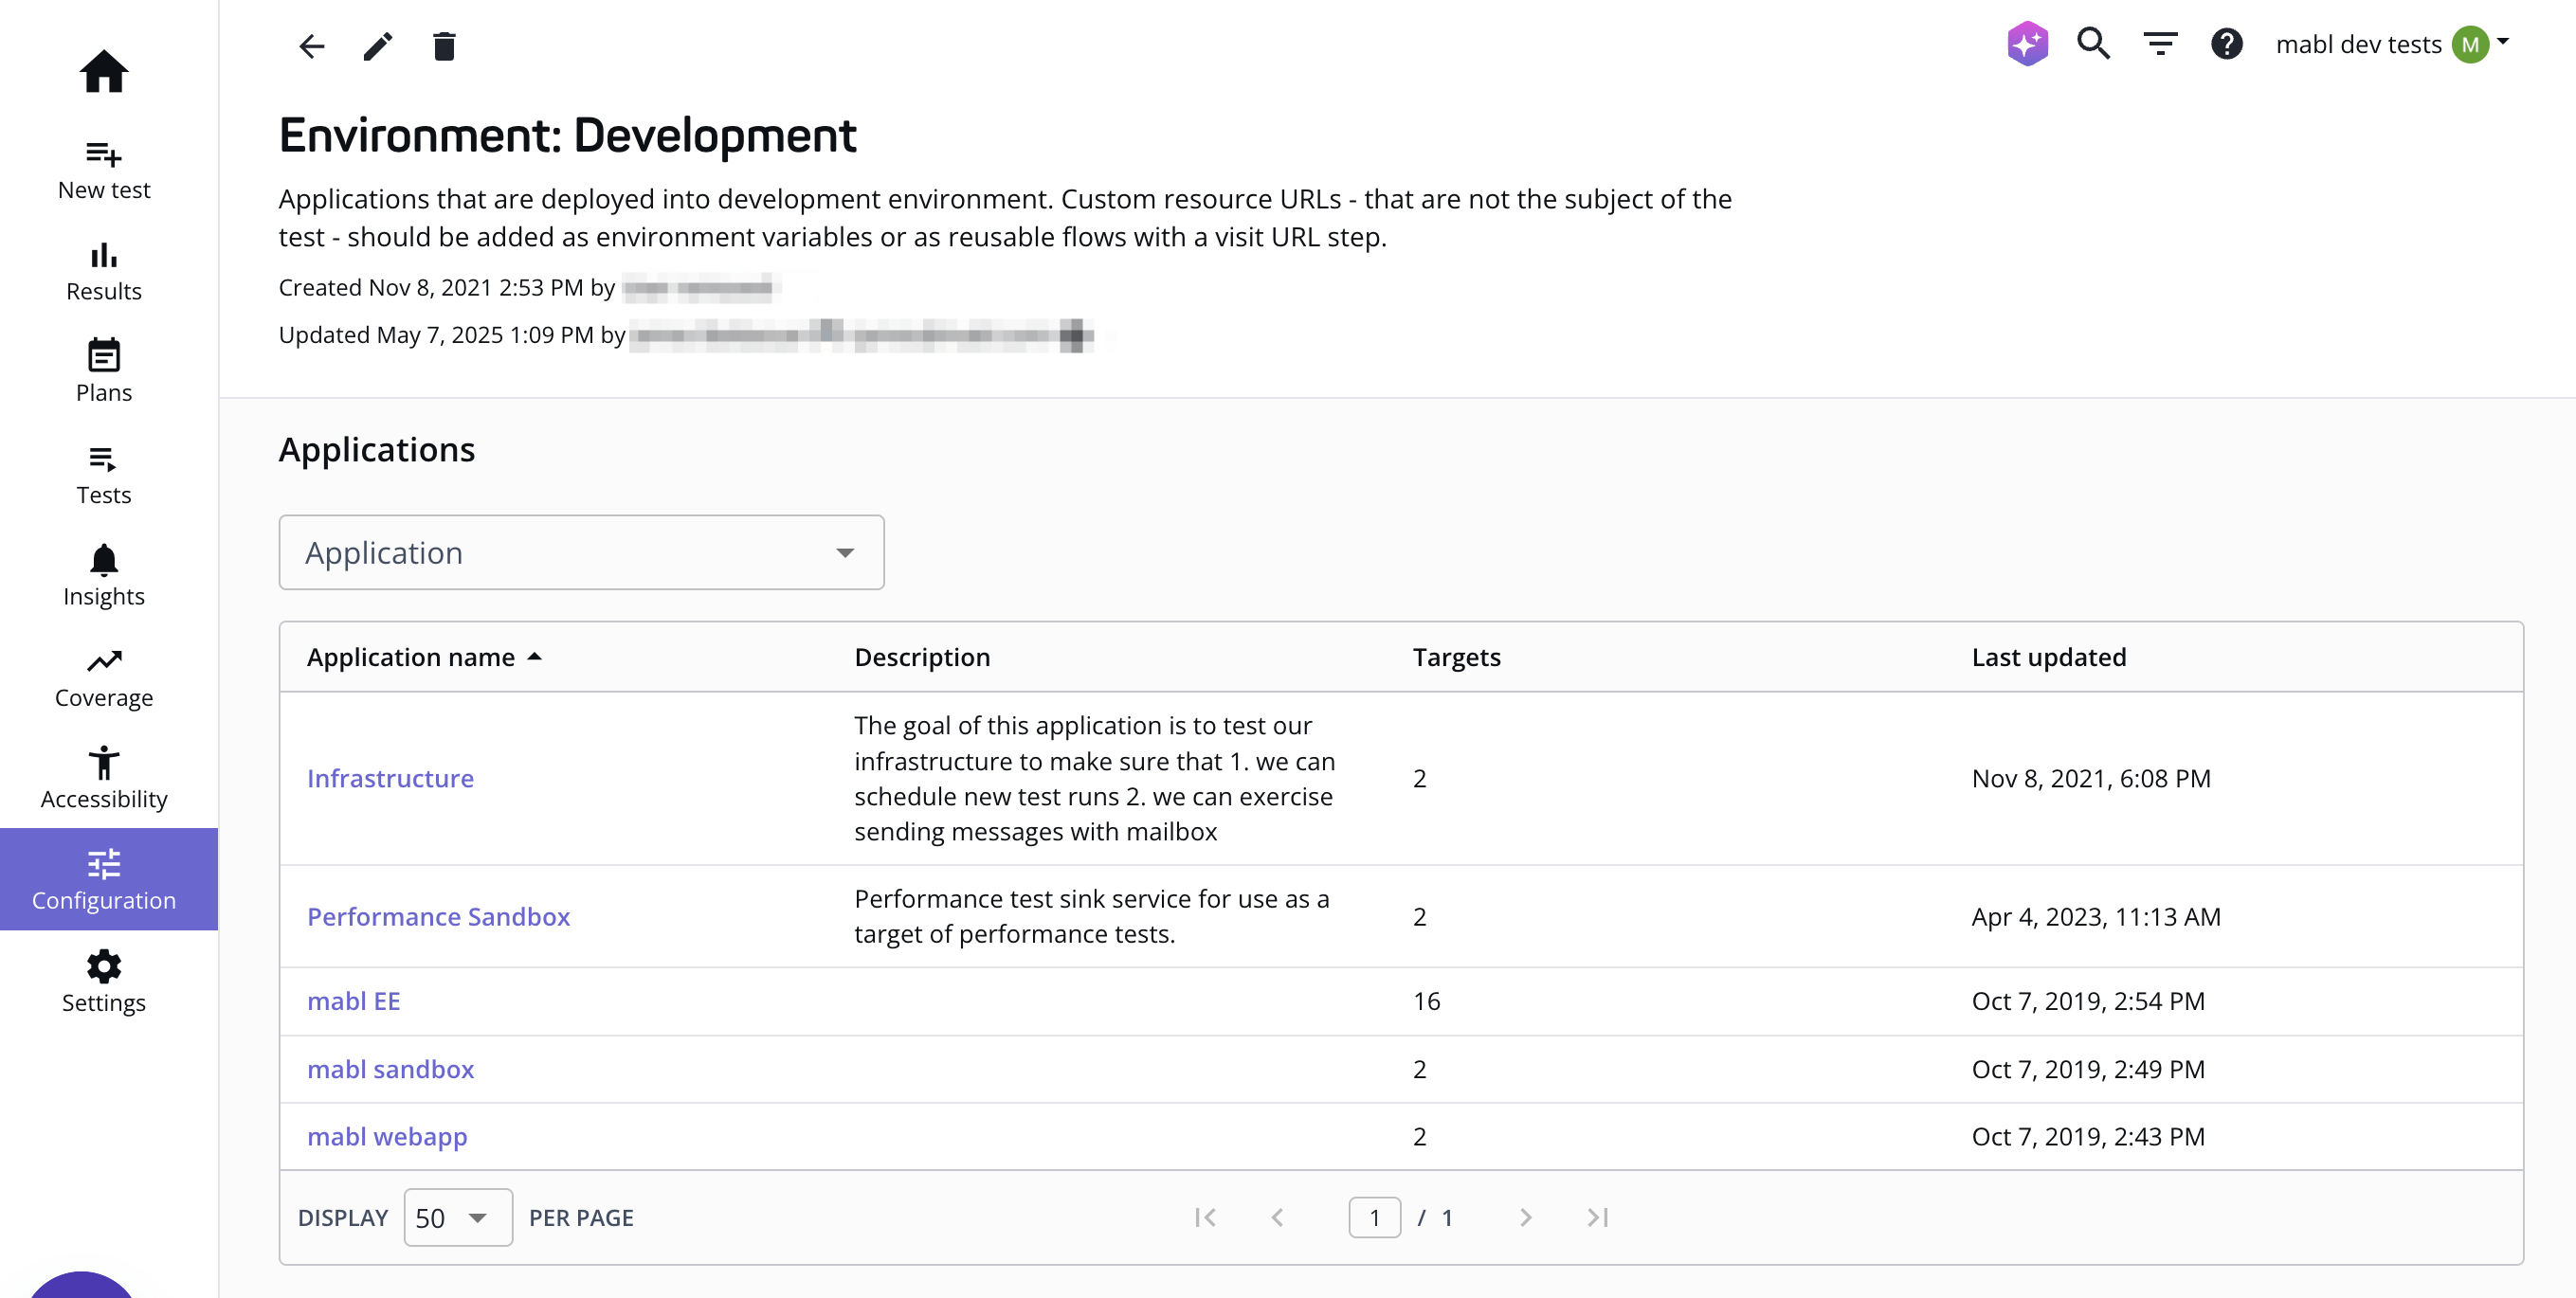Open the Application filter dropdown
This screenshot has width=2576, height=1298.
coord(581,552)
